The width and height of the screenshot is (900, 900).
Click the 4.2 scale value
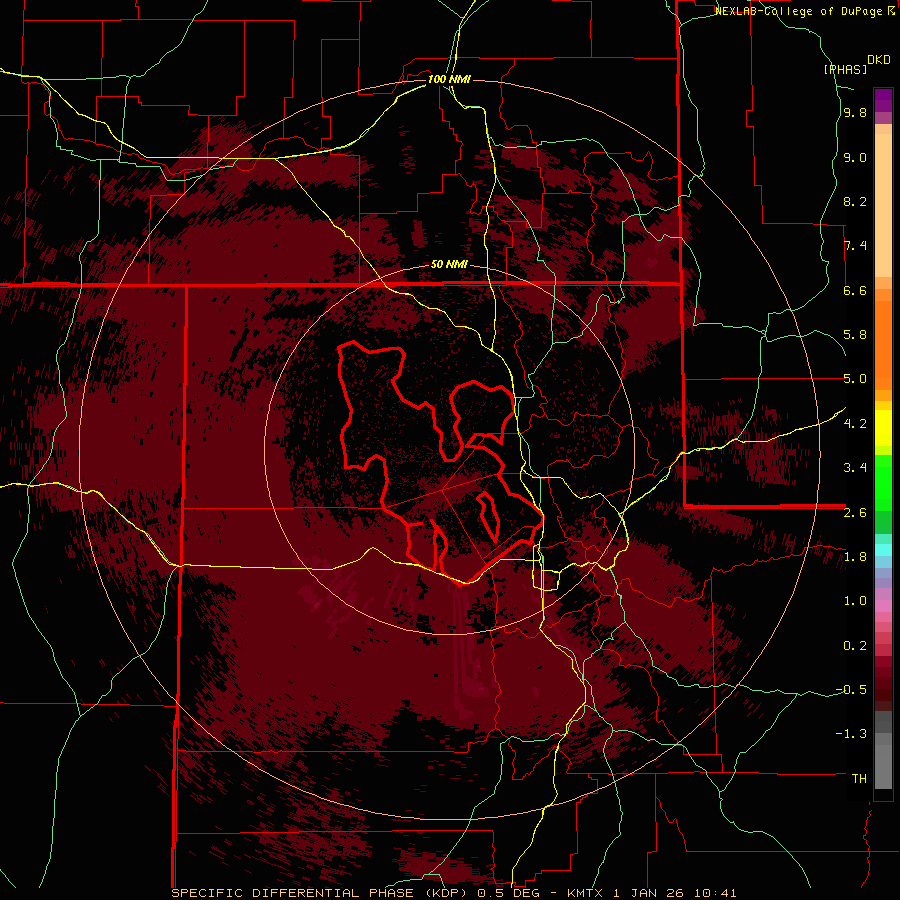coord(855,423)
